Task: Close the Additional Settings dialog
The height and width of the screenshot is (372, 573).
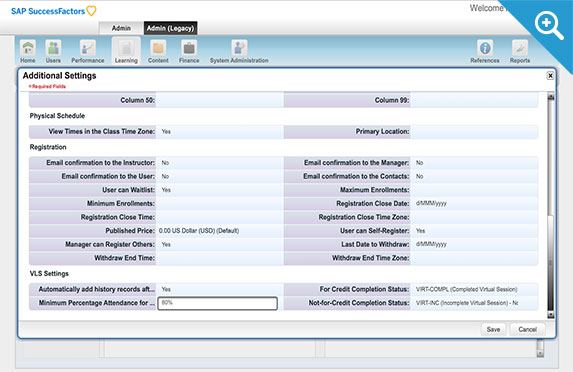Action: pos(550,76)
